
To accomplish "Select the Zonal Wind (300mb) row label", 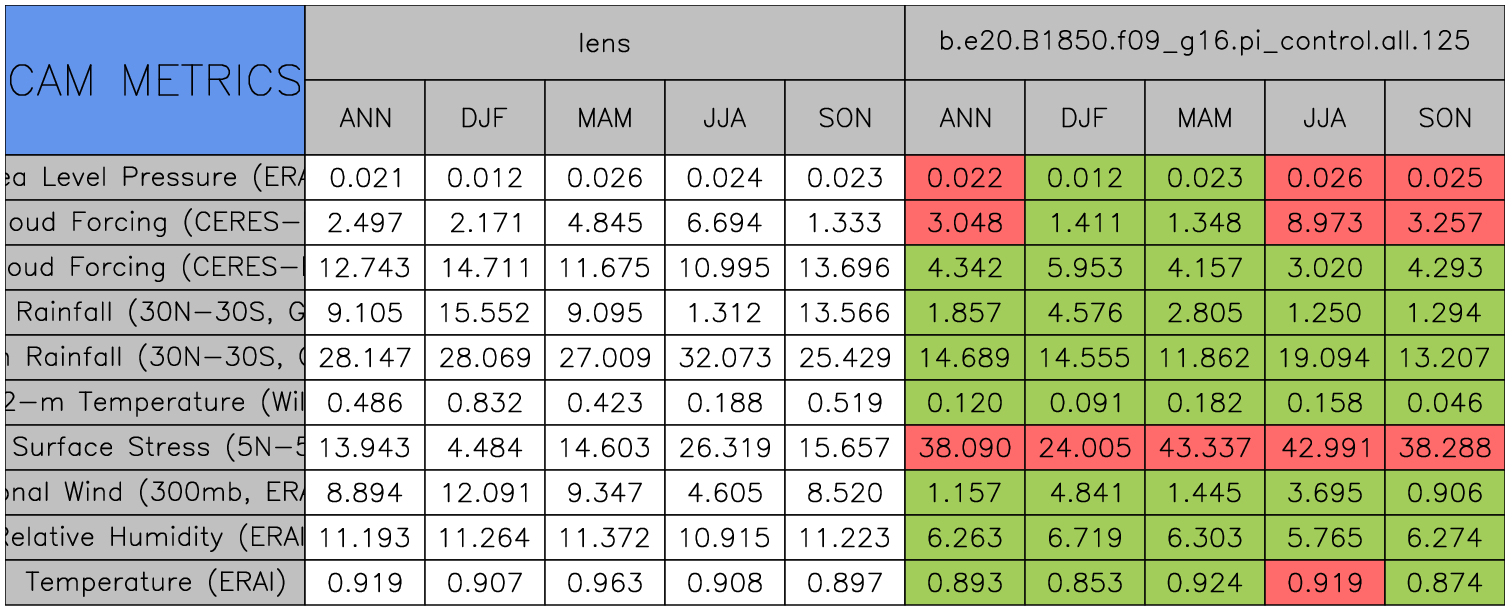I will (x=154, y=492).
